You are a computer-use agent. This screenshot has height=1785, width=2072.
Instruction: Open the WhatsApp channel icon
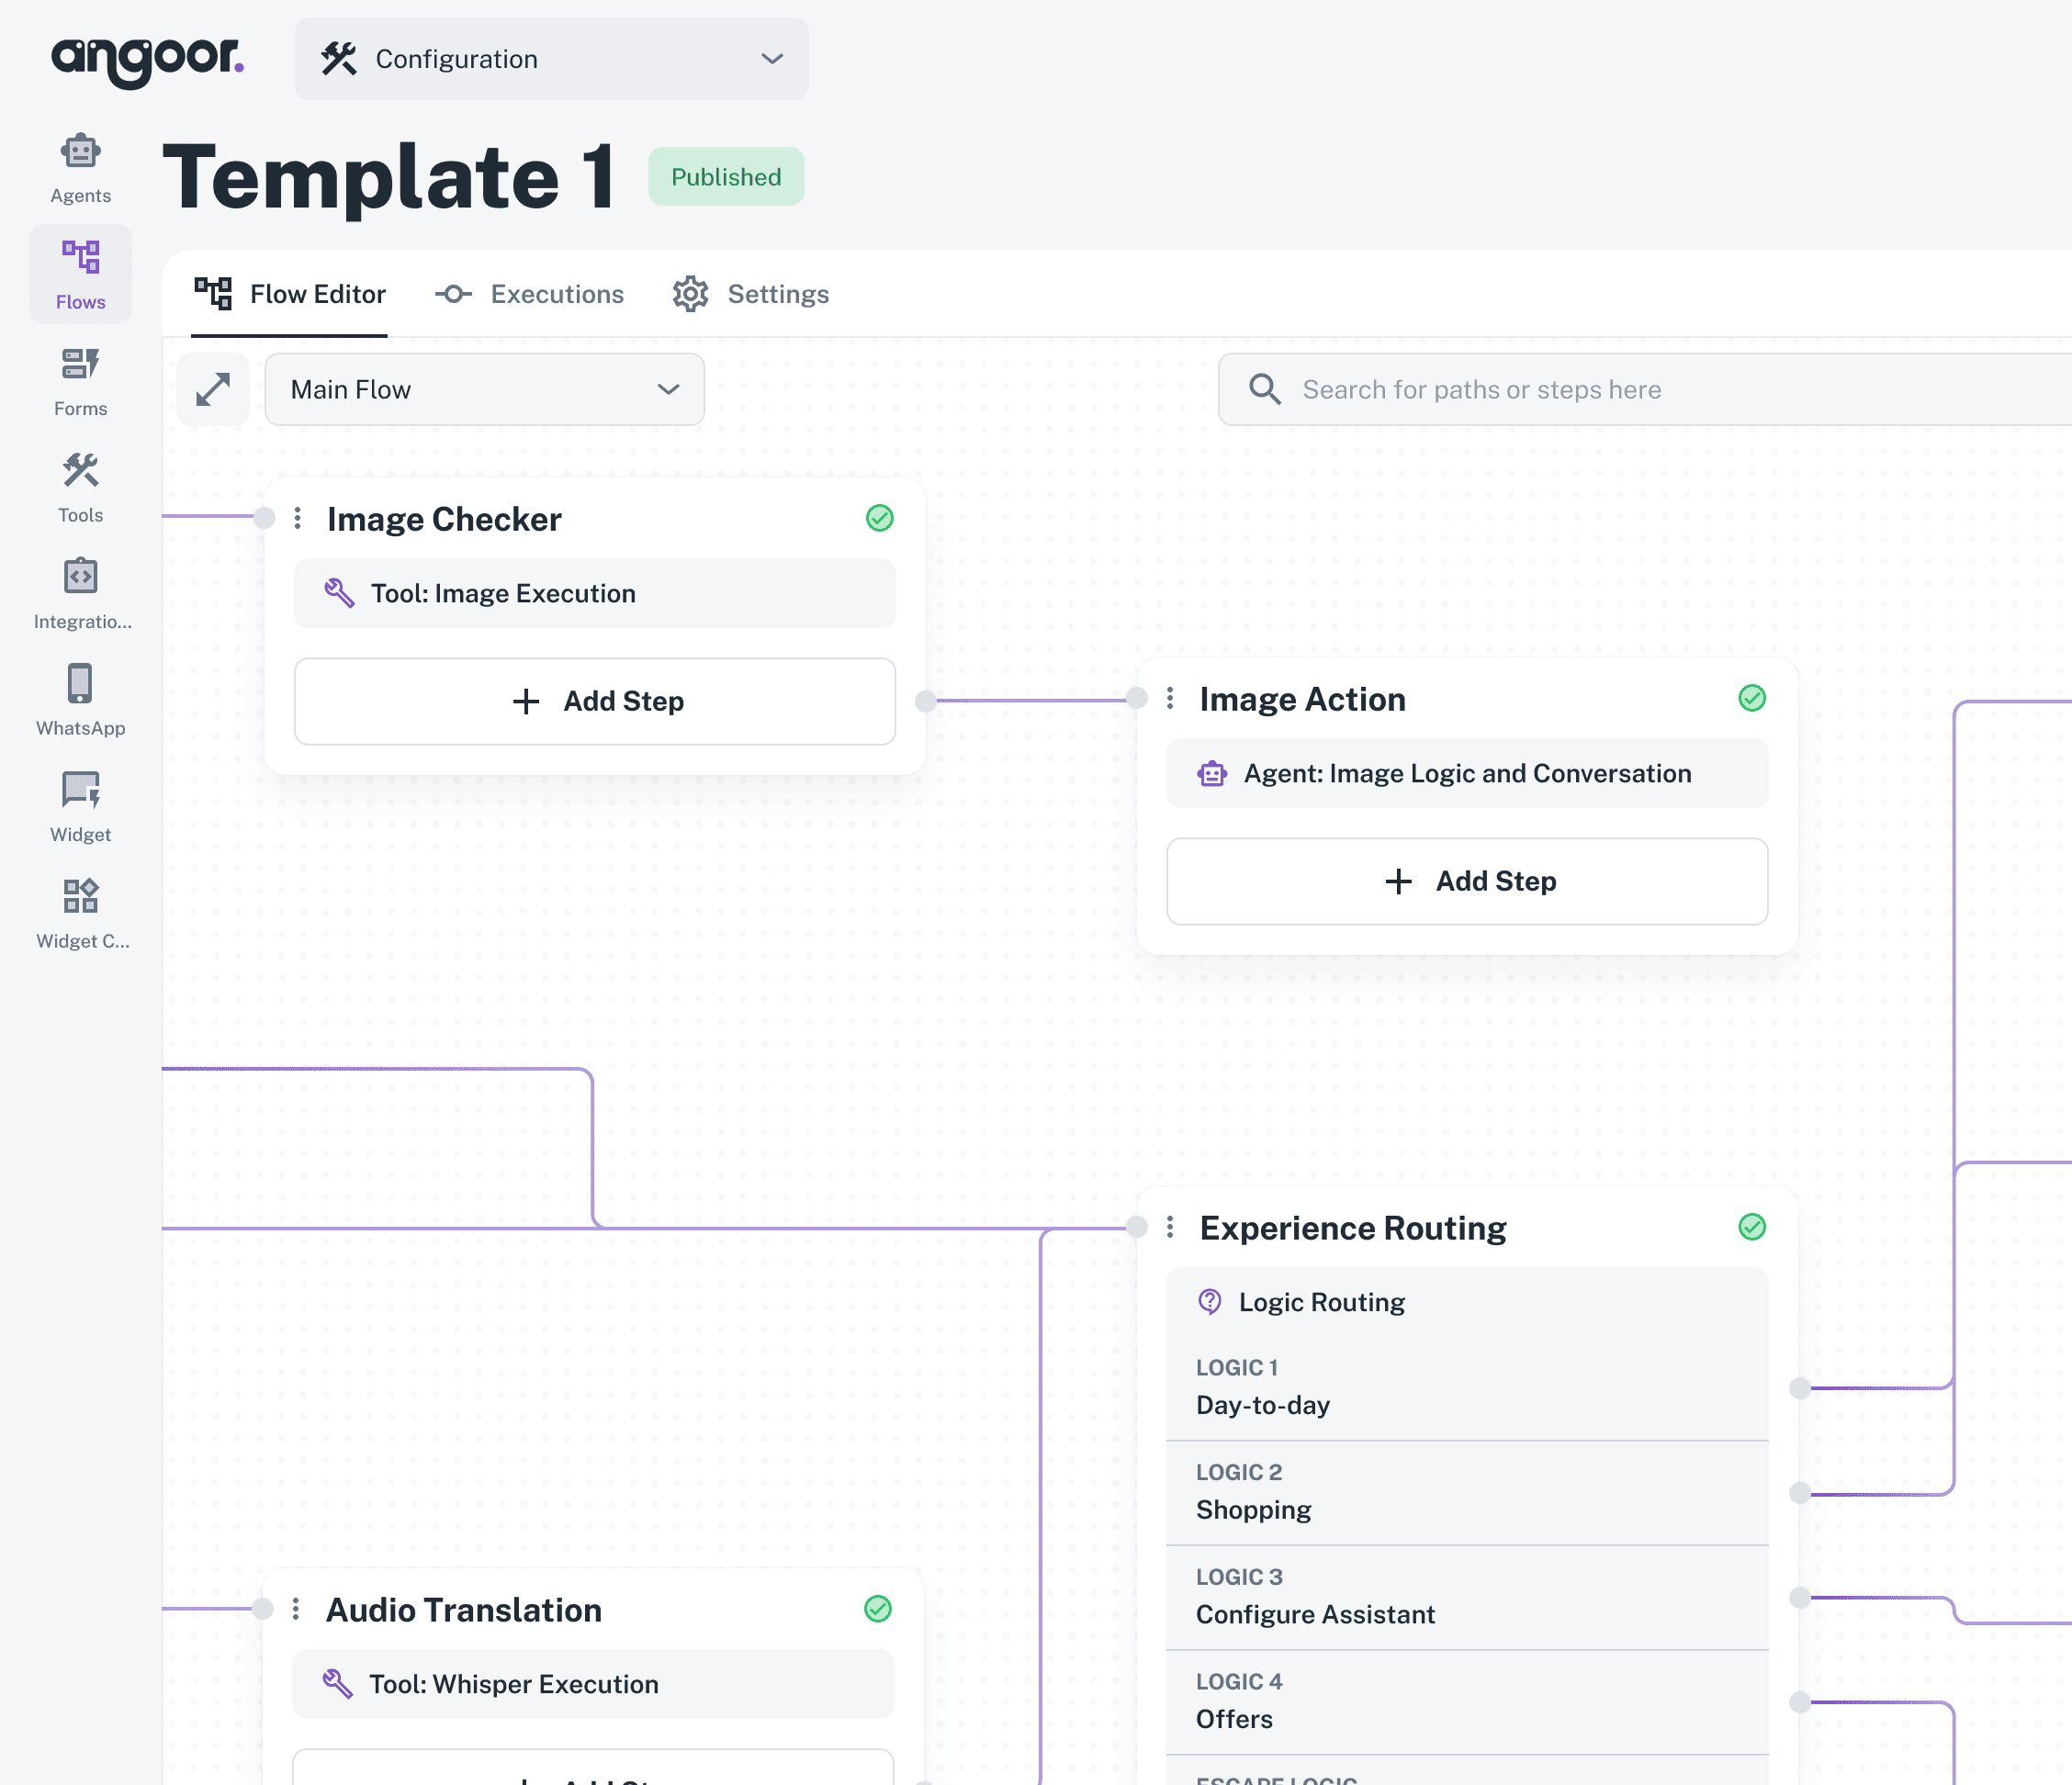tap(80, 699)
